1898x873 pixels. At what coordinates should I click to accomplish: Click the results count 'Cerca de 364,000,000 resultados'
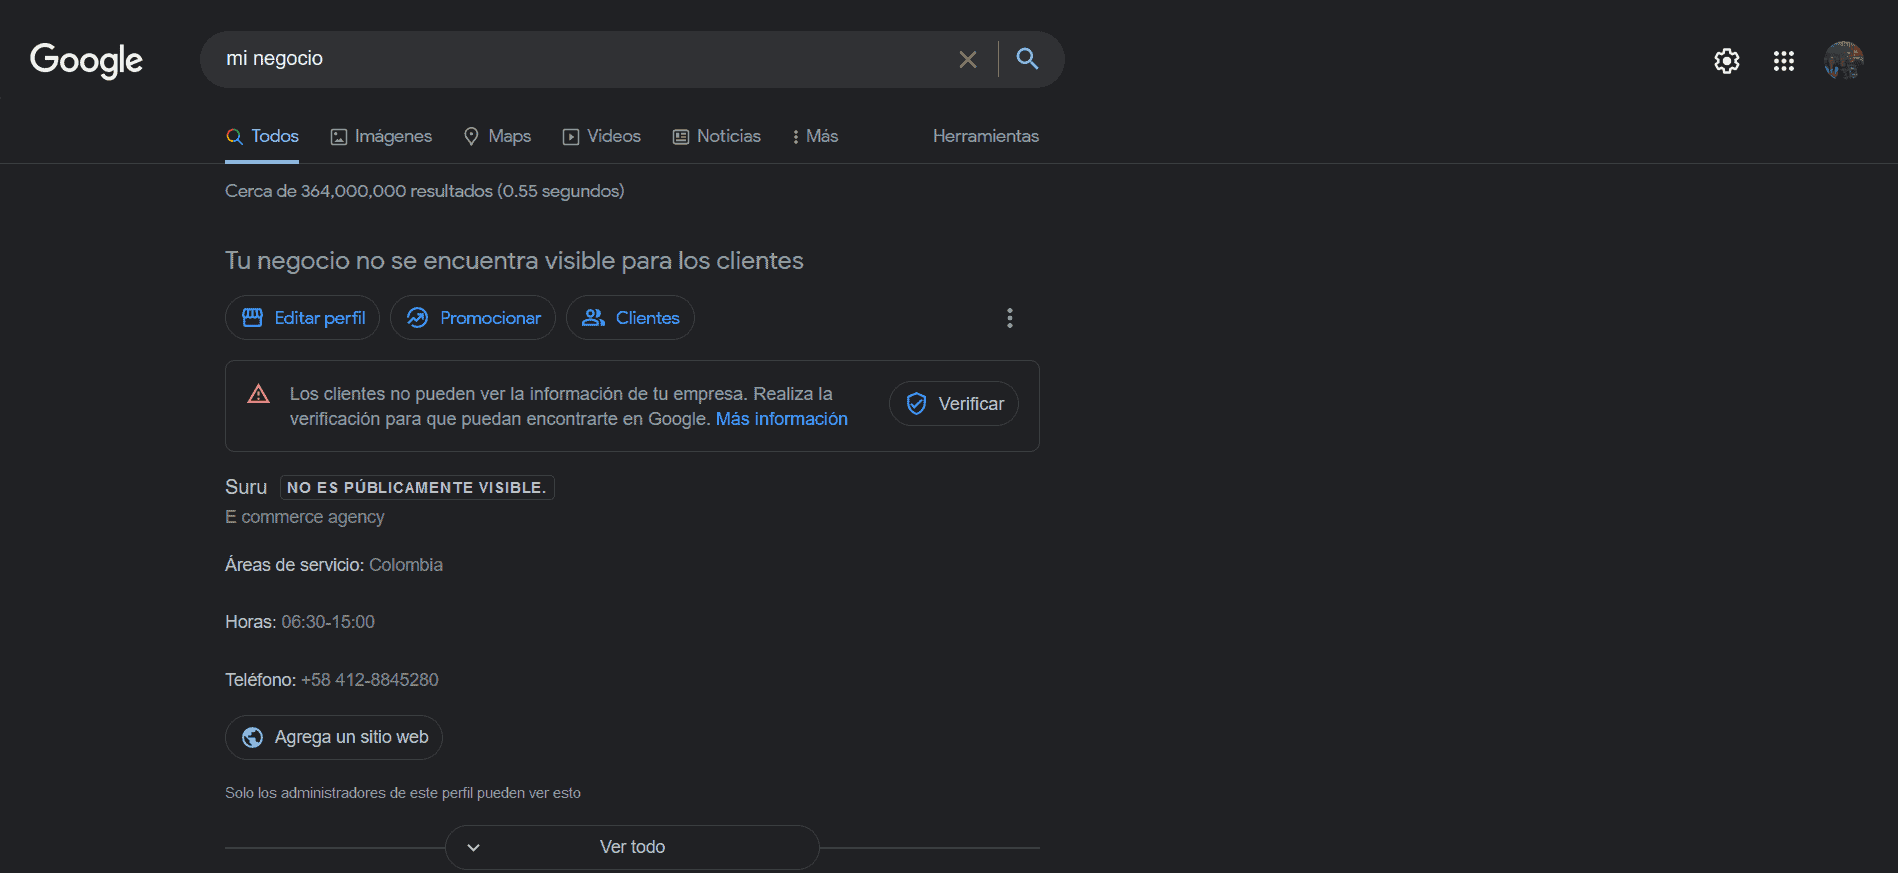pyautogui.click(x=359, y=191)
